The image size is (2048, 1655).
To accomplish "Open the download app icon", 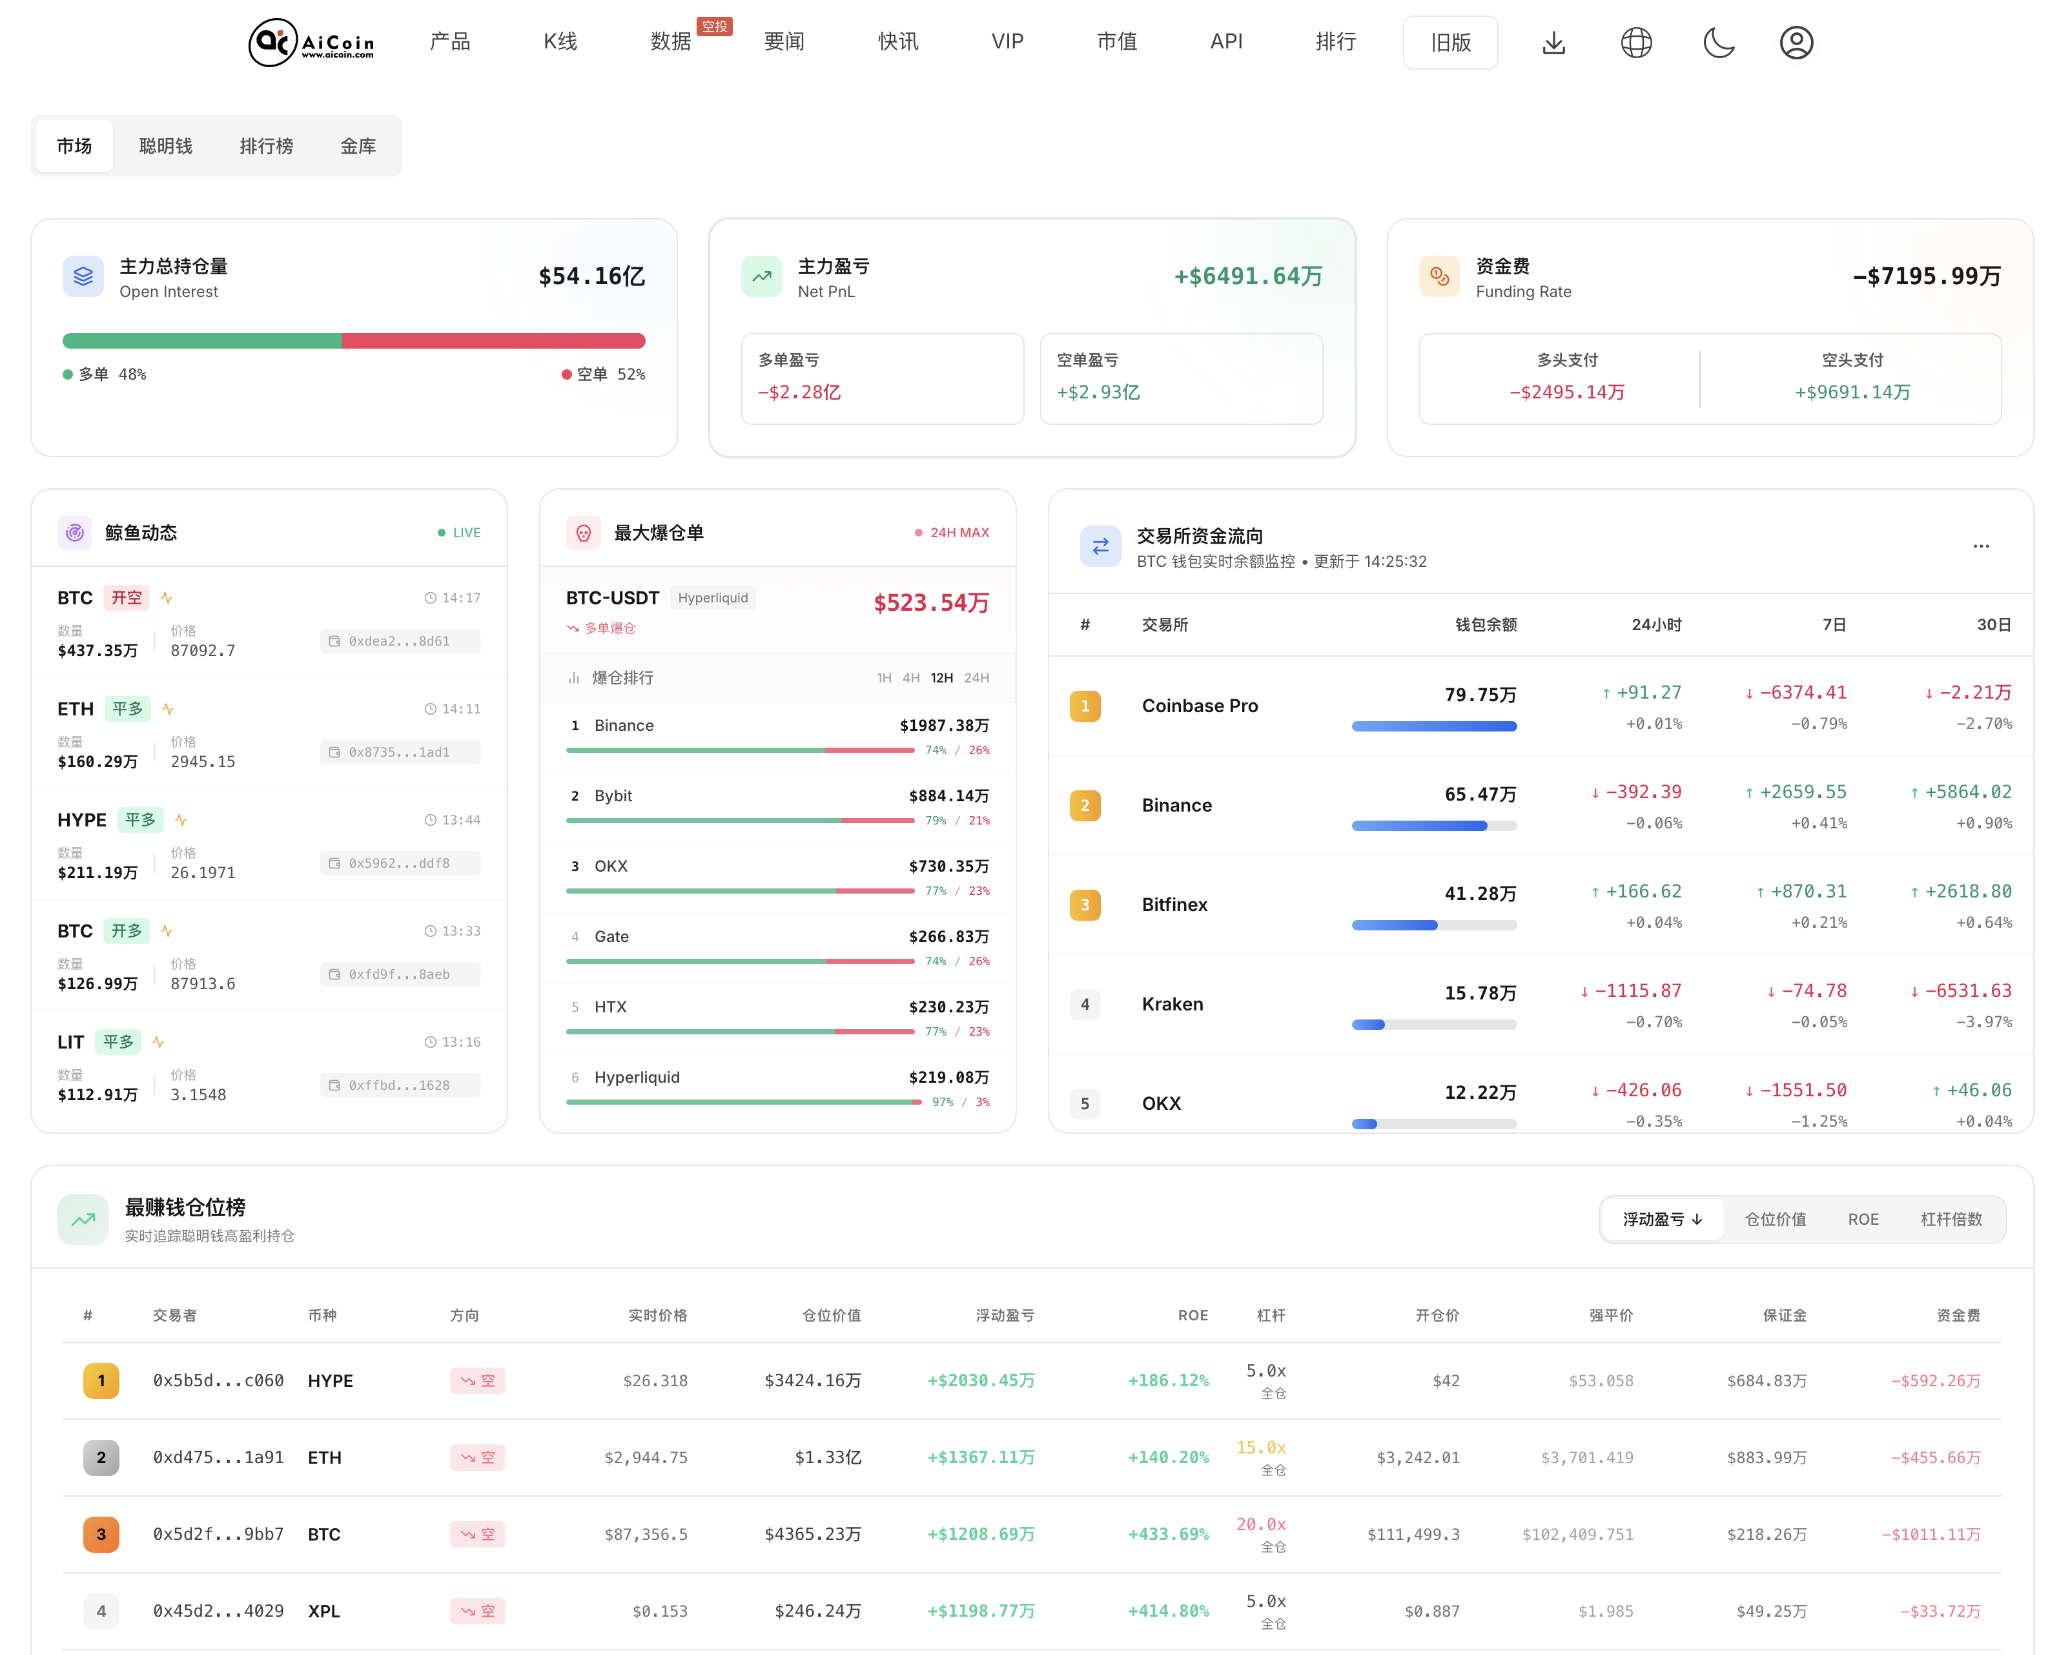I will coord(1553,42).
